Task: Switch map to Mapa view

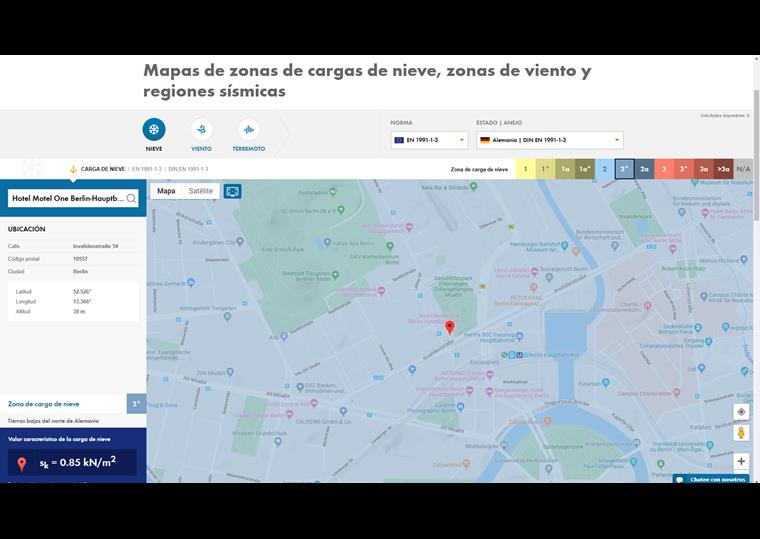Action: click(166, 191)
